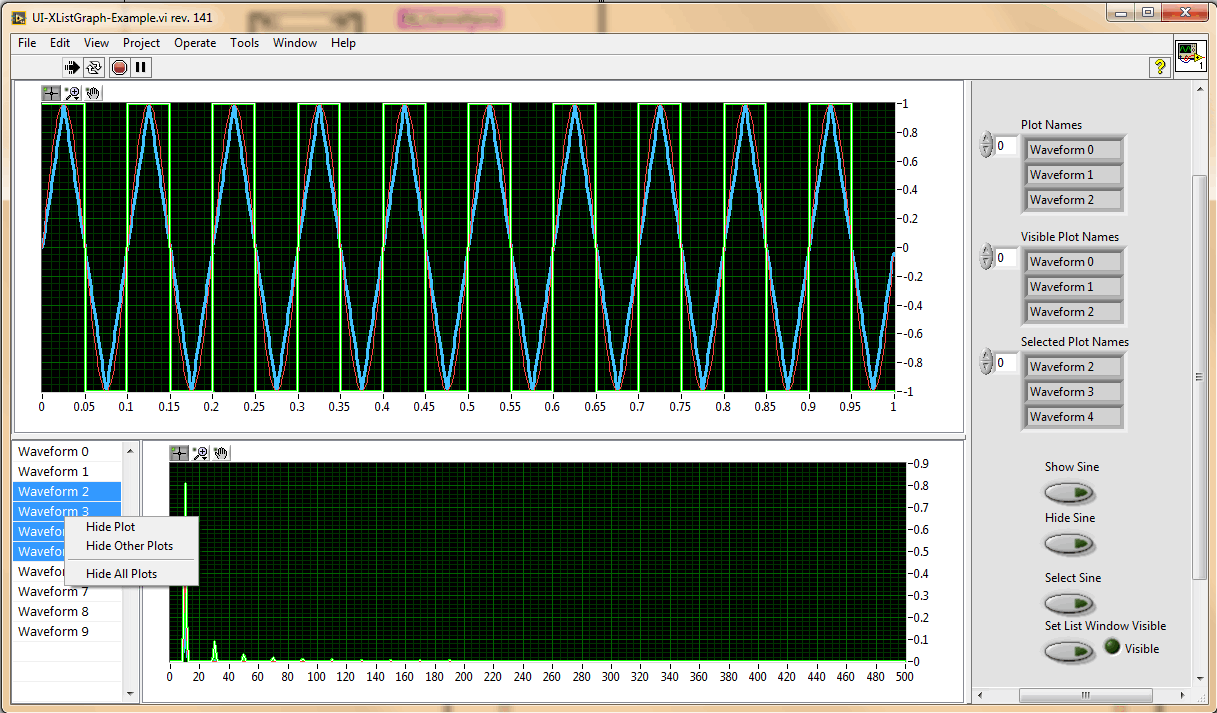This screenshot has height=713, width=1217.
Task: Click the waveform list scroll-up arrow
Action: click(129, 452)
